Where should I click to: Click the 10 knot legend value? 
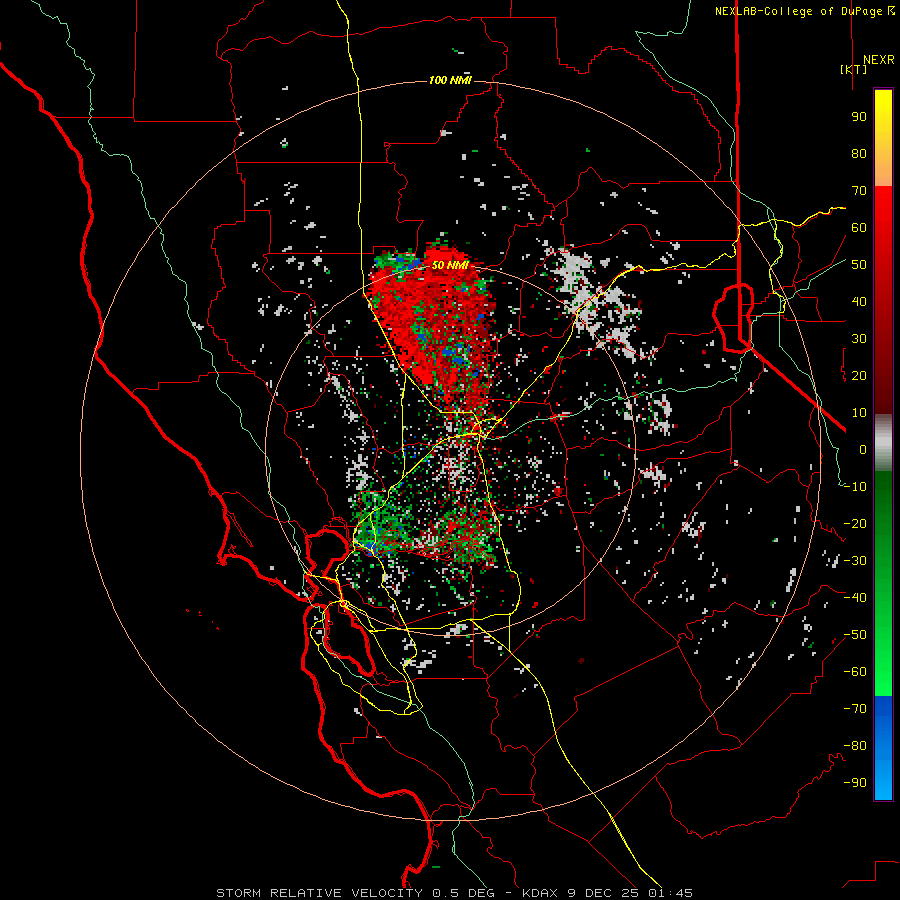point(859,413)
